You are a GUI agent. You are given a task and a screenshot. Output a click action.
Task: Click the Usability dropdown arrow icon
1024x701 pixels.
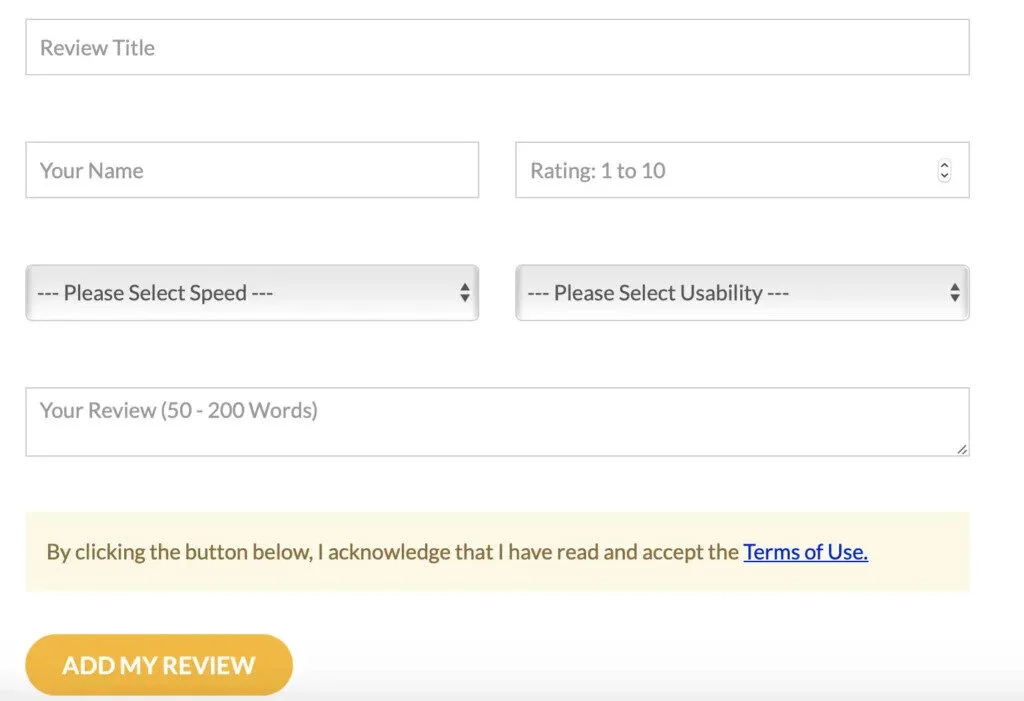click(954, 293)
